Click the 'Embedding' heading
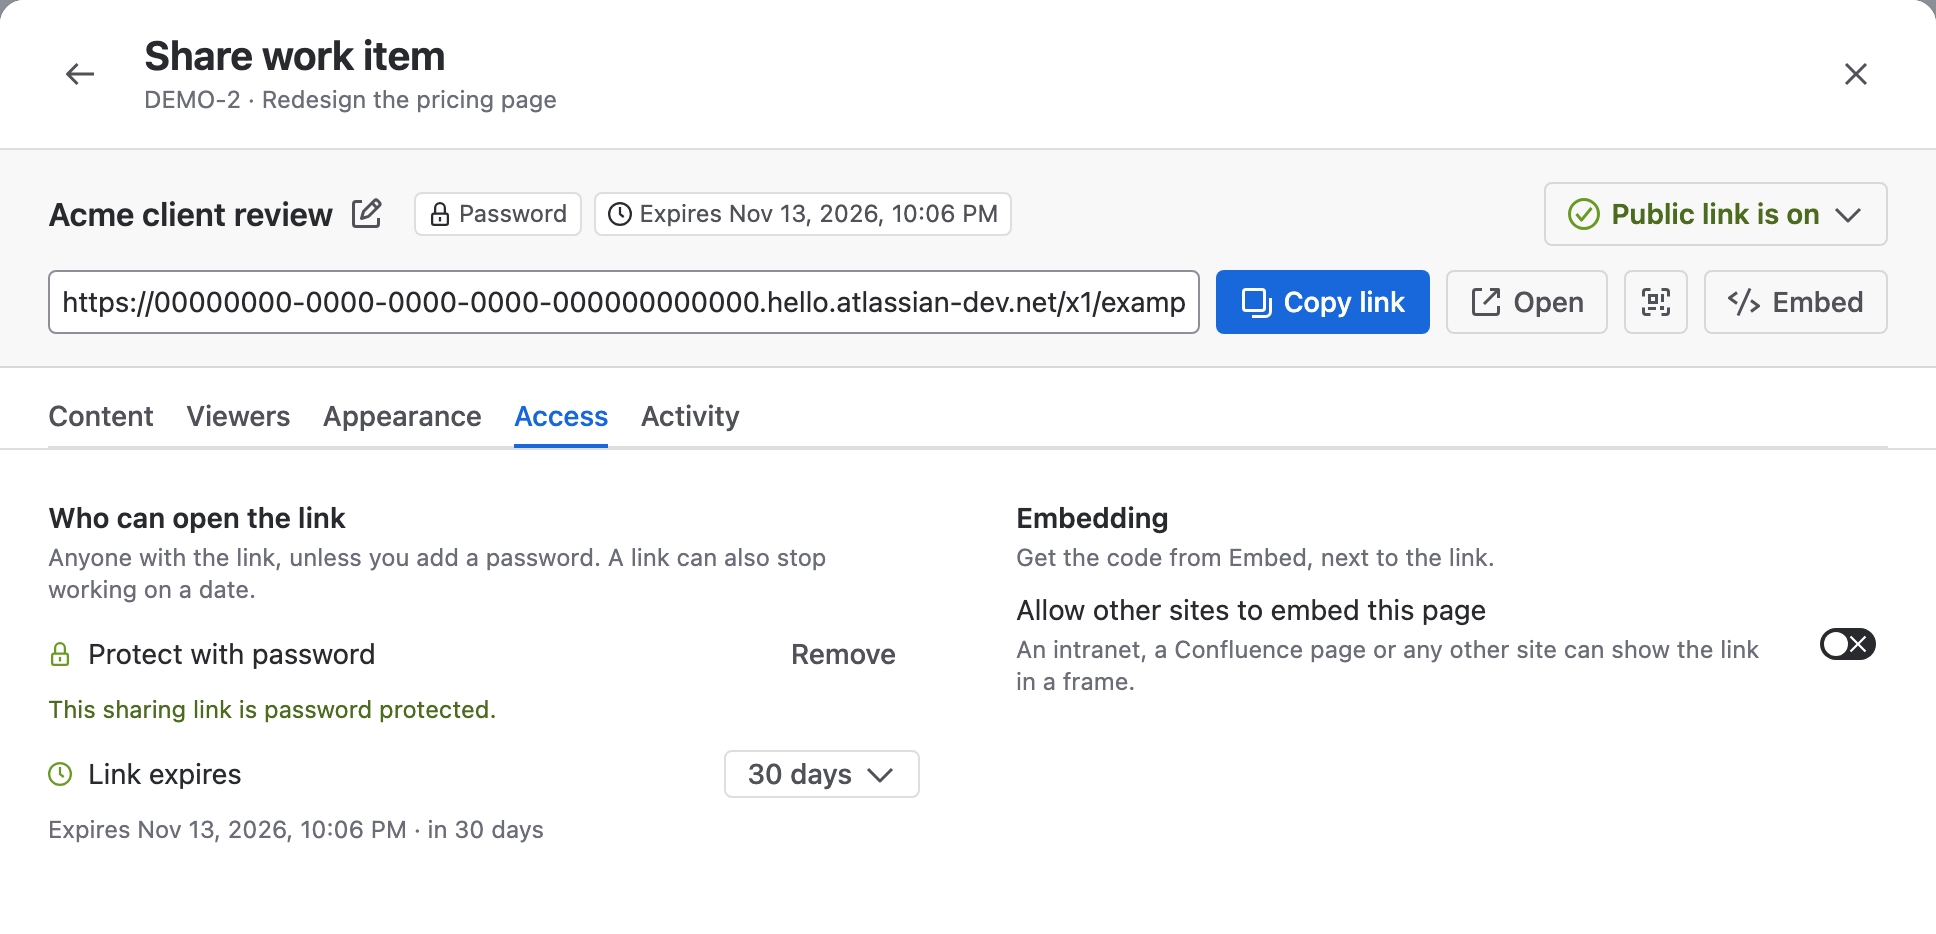Image resolution: width=1936 pixels, height=934 pixels. (x=1092, y=518)
